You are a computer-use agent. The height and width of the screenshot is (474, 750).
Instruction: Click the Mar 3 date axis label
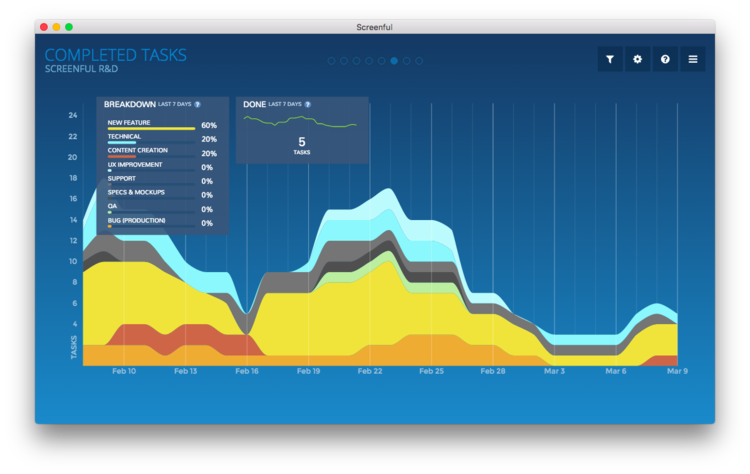click(x=554, y=371)
